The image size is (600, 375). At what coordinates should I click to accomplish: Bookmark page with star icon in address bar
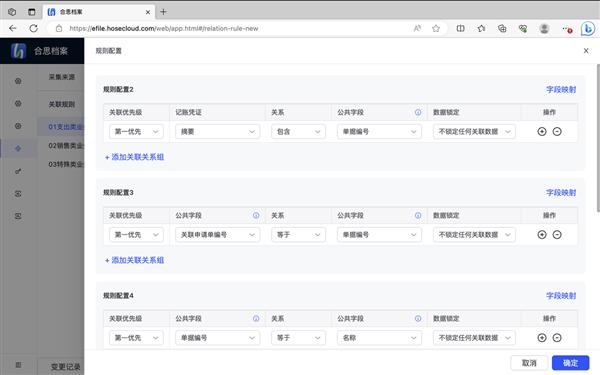click(x=436, y=28)
